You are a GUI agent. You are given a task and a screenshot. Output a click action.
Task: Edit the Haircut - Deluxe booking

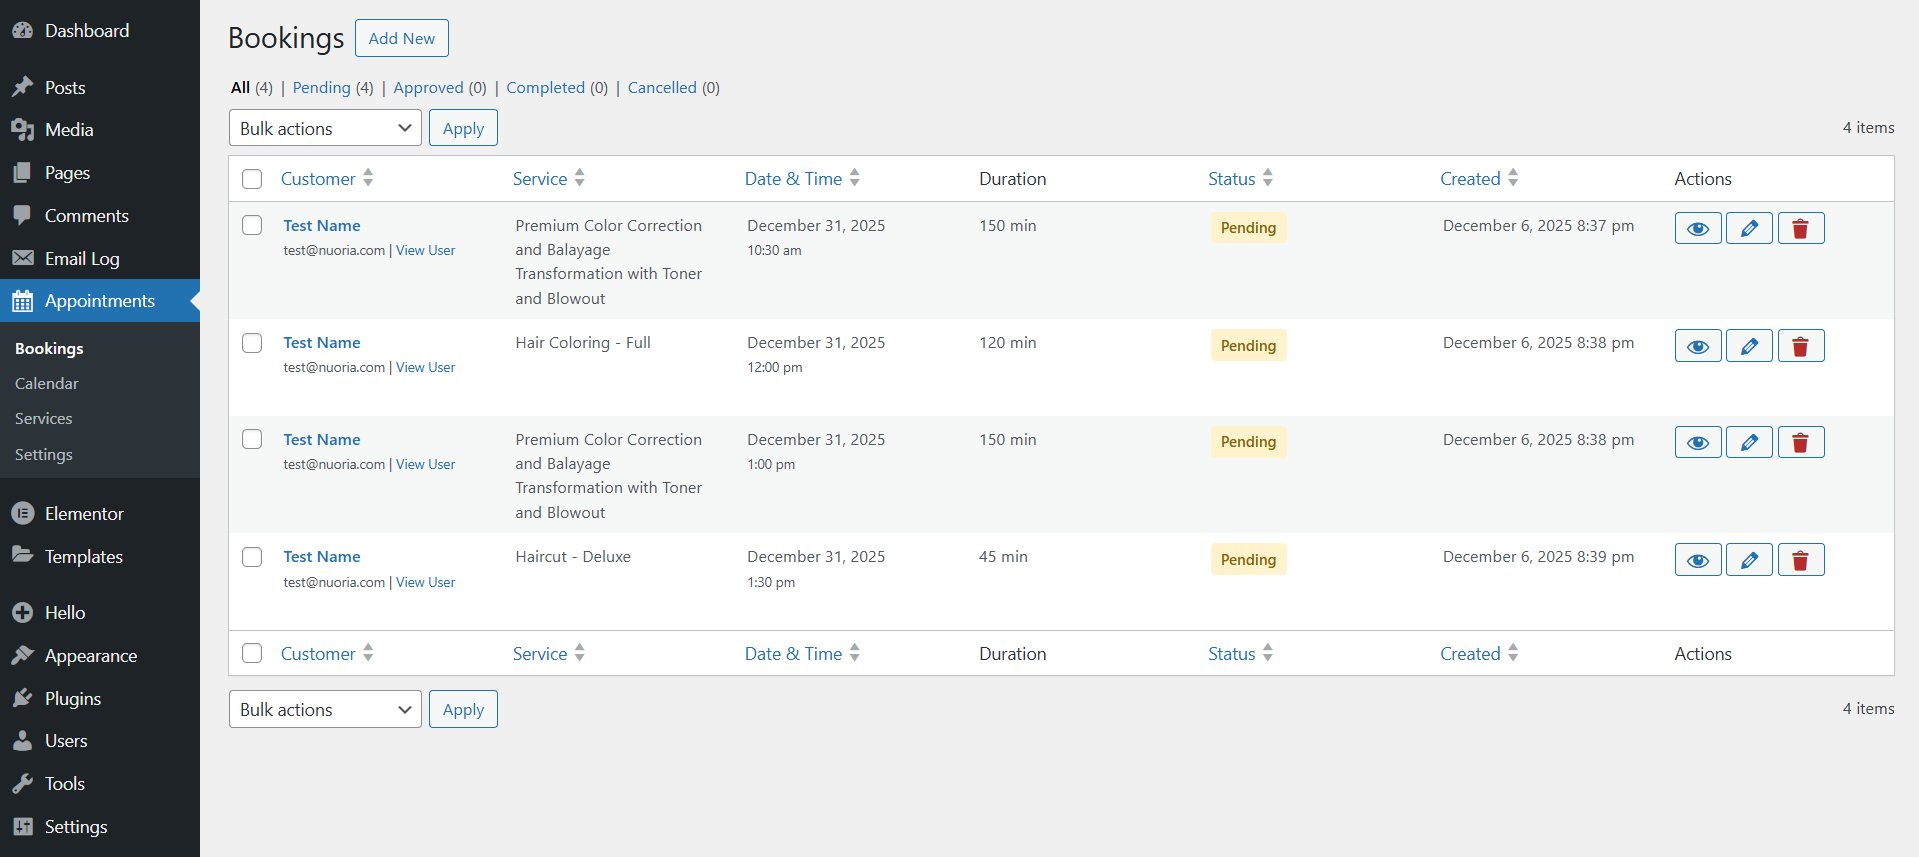(x=1749, y=560)
